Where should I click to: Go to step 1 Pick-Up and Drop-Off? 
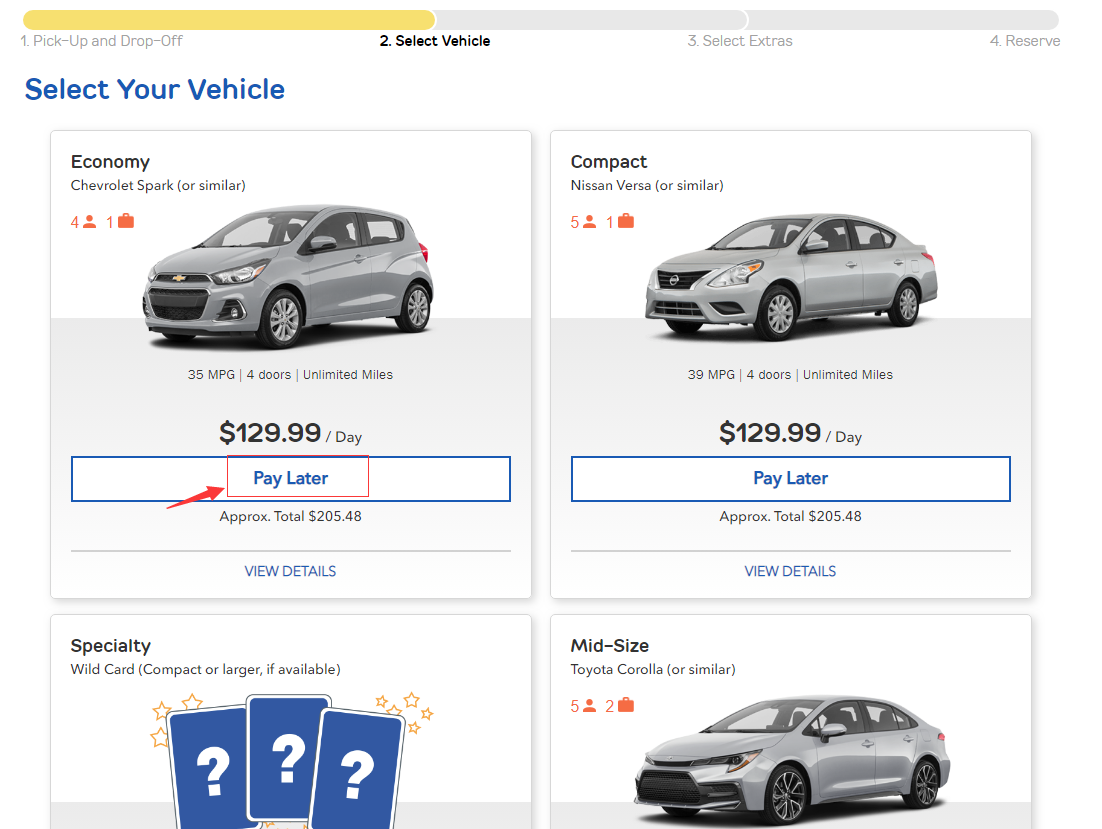click(102, 41)
